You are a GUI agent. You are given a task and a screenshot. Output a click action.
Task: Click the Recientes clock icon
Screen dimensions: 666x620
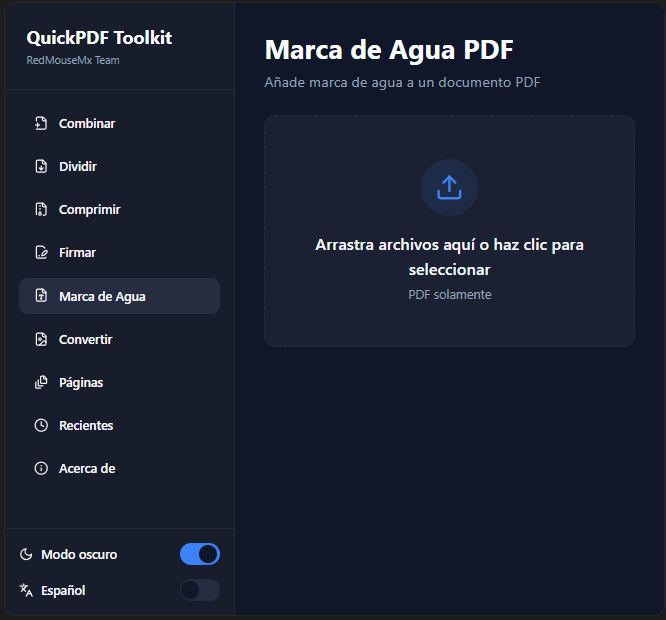[41, 426]
